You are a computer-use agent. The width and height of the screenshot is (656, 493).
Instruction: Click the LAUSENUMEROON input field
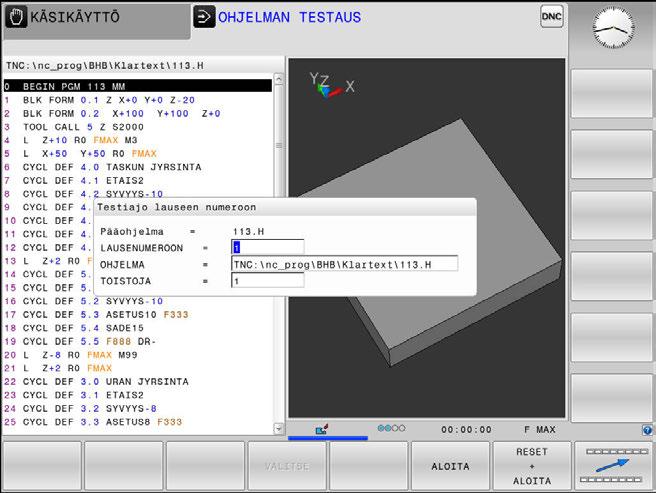(268, 247)
